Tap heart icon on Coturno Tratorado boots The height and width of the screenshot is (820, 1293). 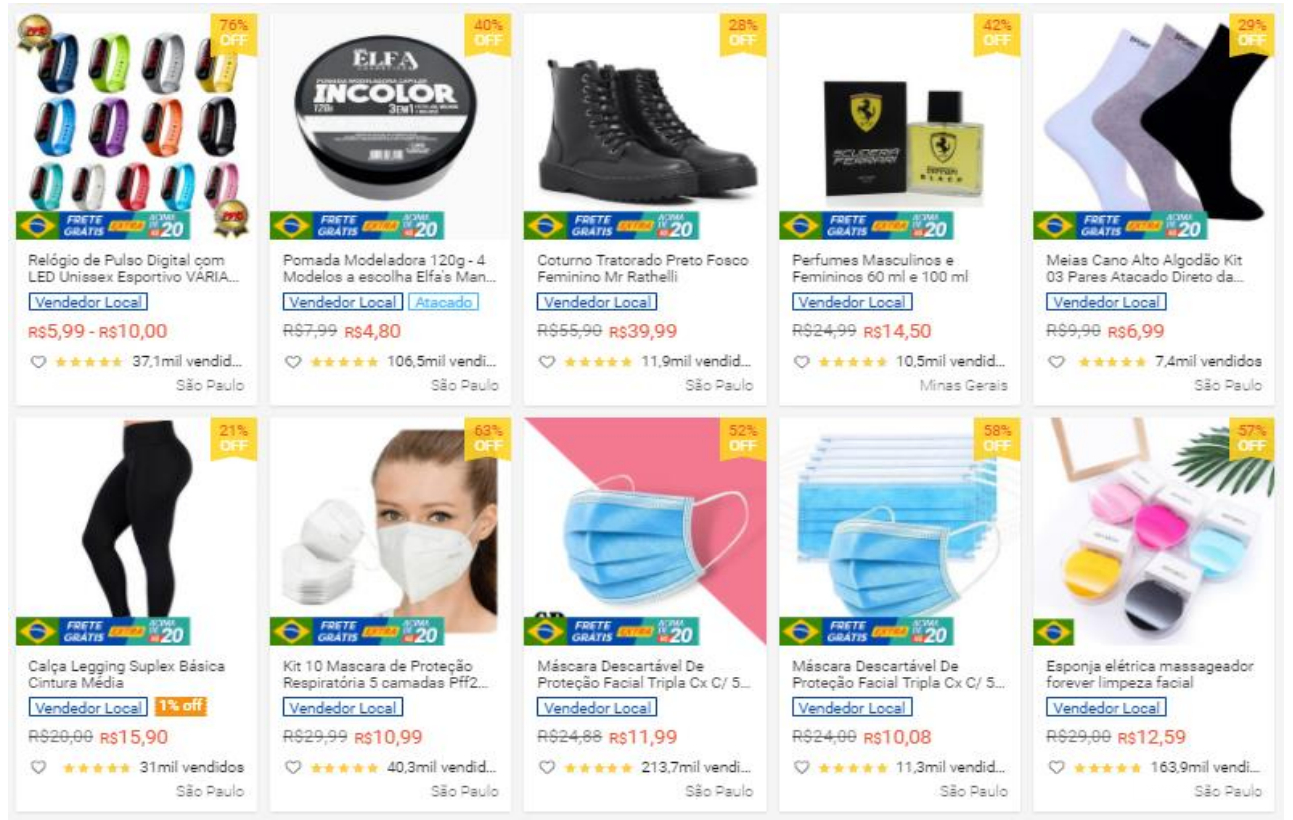547,362
